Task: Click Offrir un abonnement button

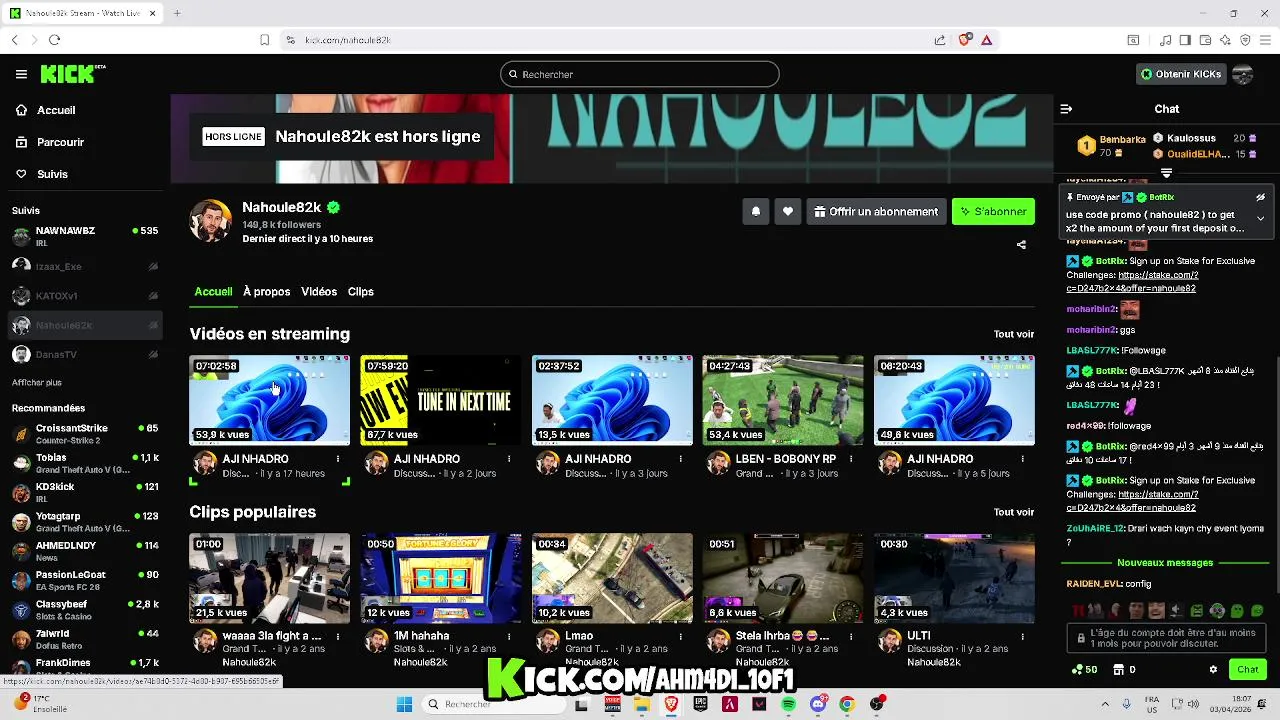Action: pyautogui.click(x=876, y=211)
